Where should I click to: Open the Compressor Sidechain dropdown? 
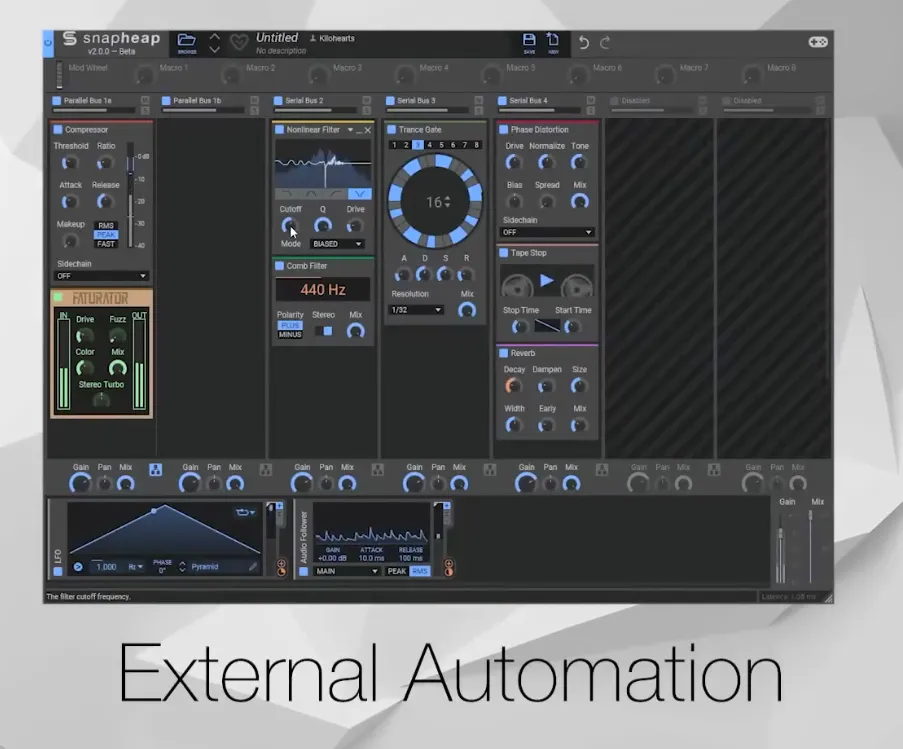101,276
